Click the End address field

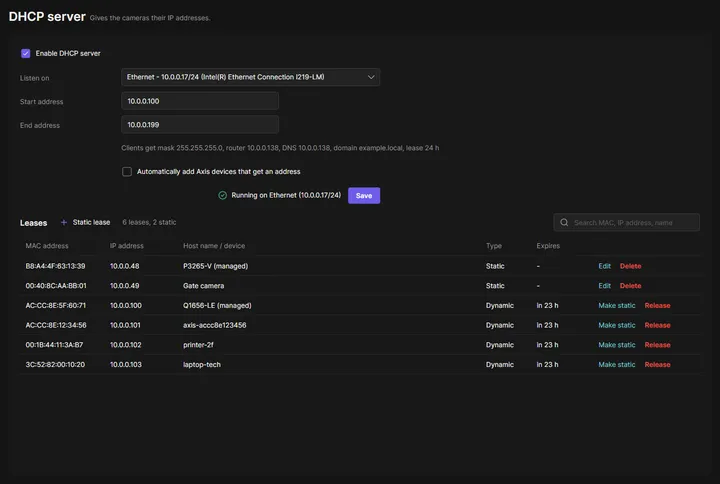click(x=200, y=124)
